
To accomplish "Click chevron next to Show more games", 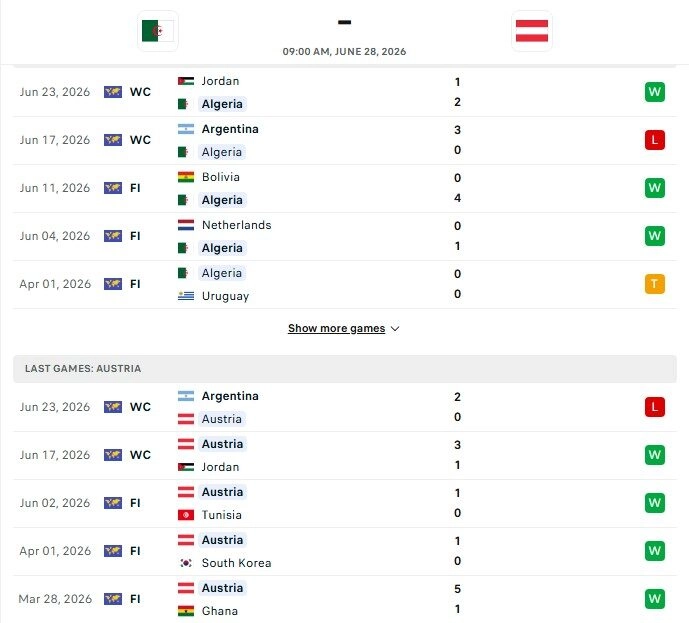I will pyautogui.click(x=395, y=329).
